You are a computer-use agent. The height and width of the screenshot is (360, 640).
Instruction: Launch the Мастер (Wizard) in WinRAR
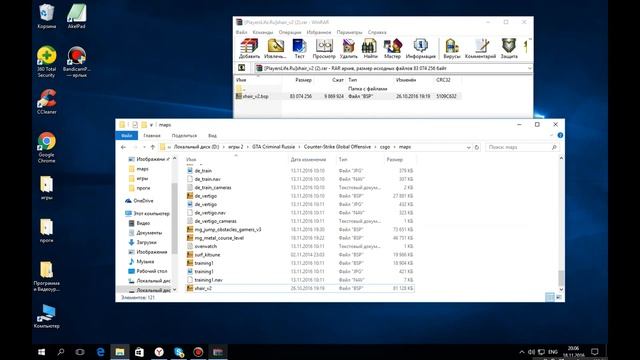click(392, 49)
